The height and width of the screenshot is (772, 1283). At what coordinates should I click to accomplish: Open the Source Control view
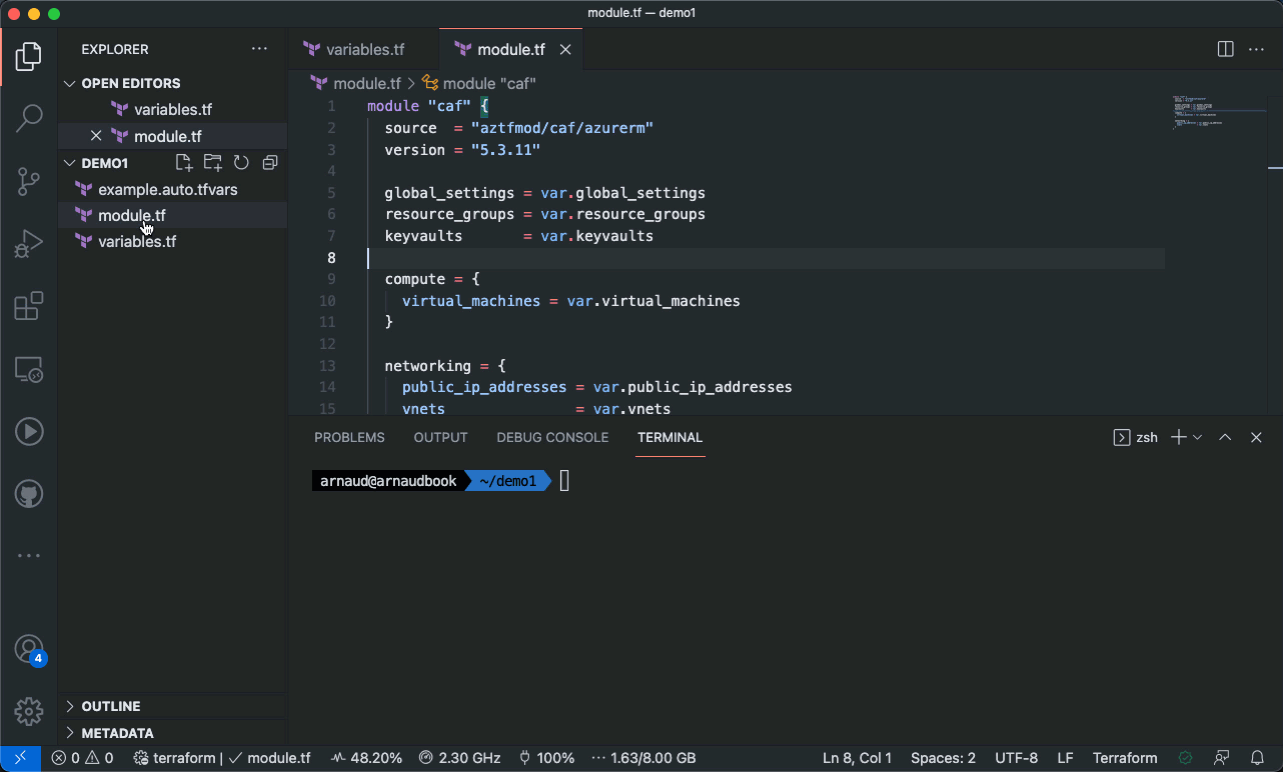pyautogui.click(x=29, y=181)
